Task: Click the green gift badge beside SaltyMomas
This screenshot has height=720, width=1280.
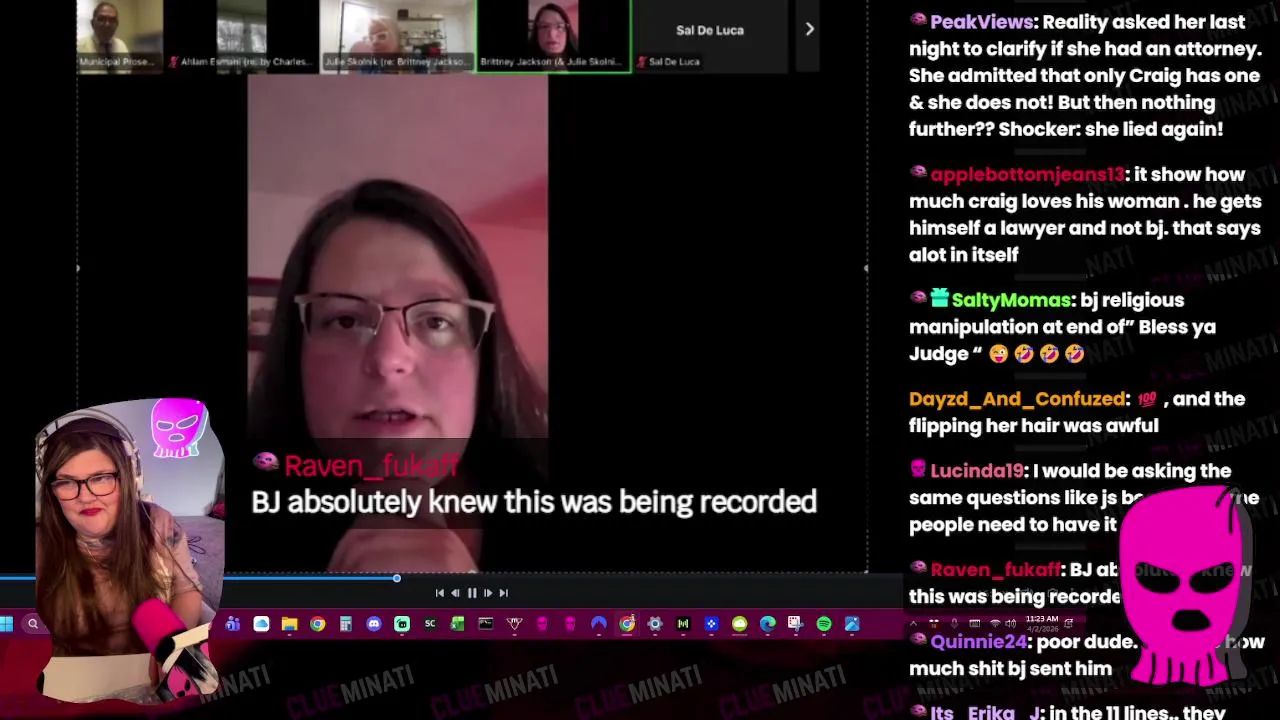Action: point(939,298)
